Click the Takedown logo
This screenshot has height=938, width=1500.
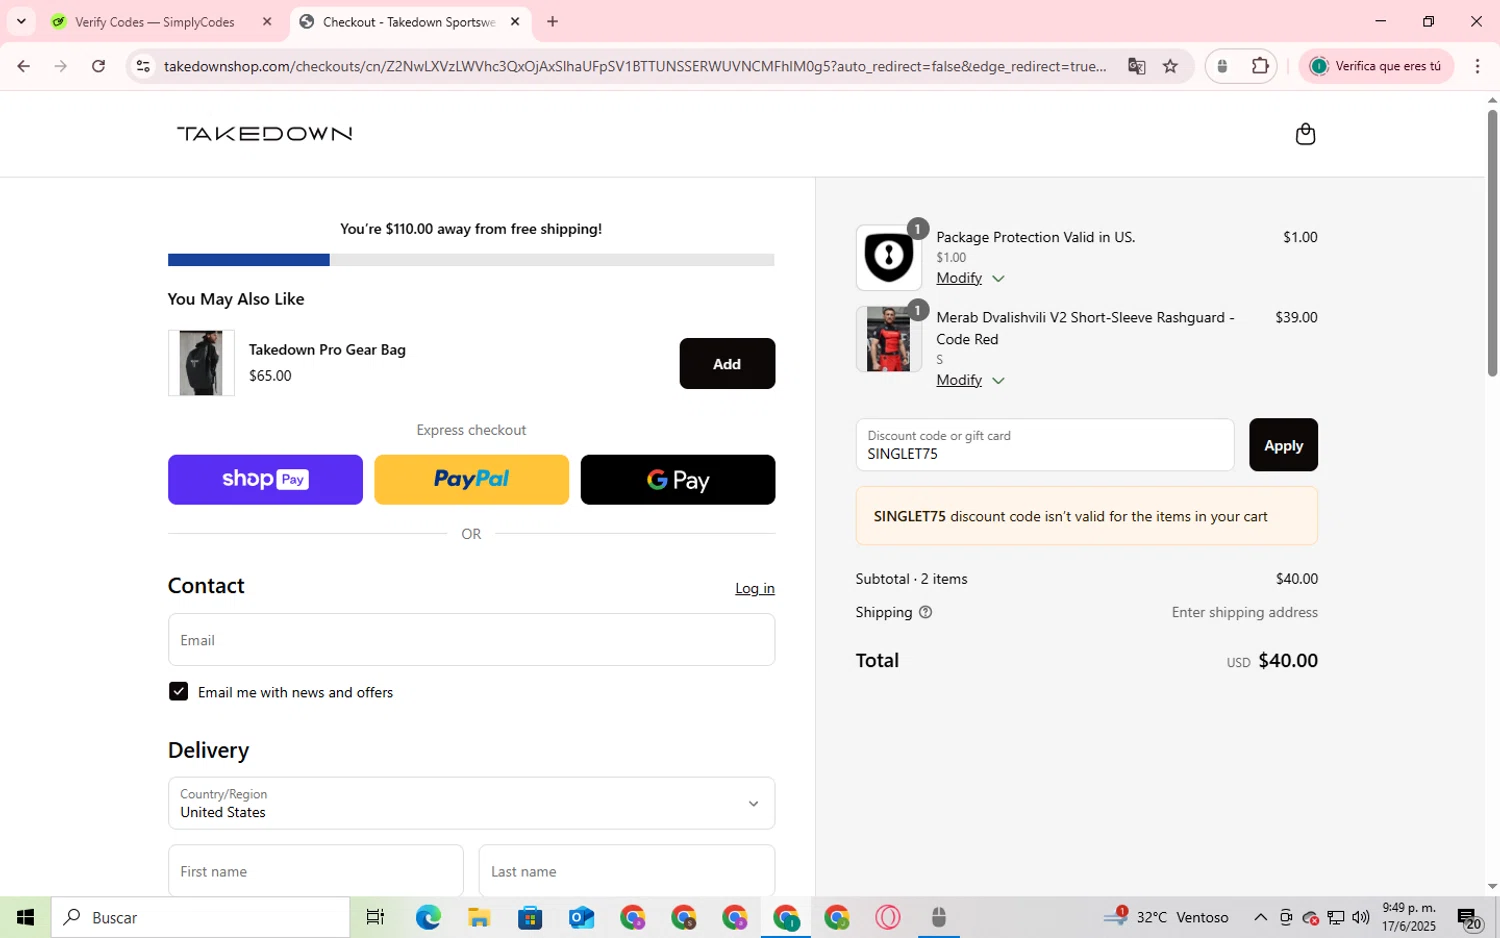click(x=264, y=134)
